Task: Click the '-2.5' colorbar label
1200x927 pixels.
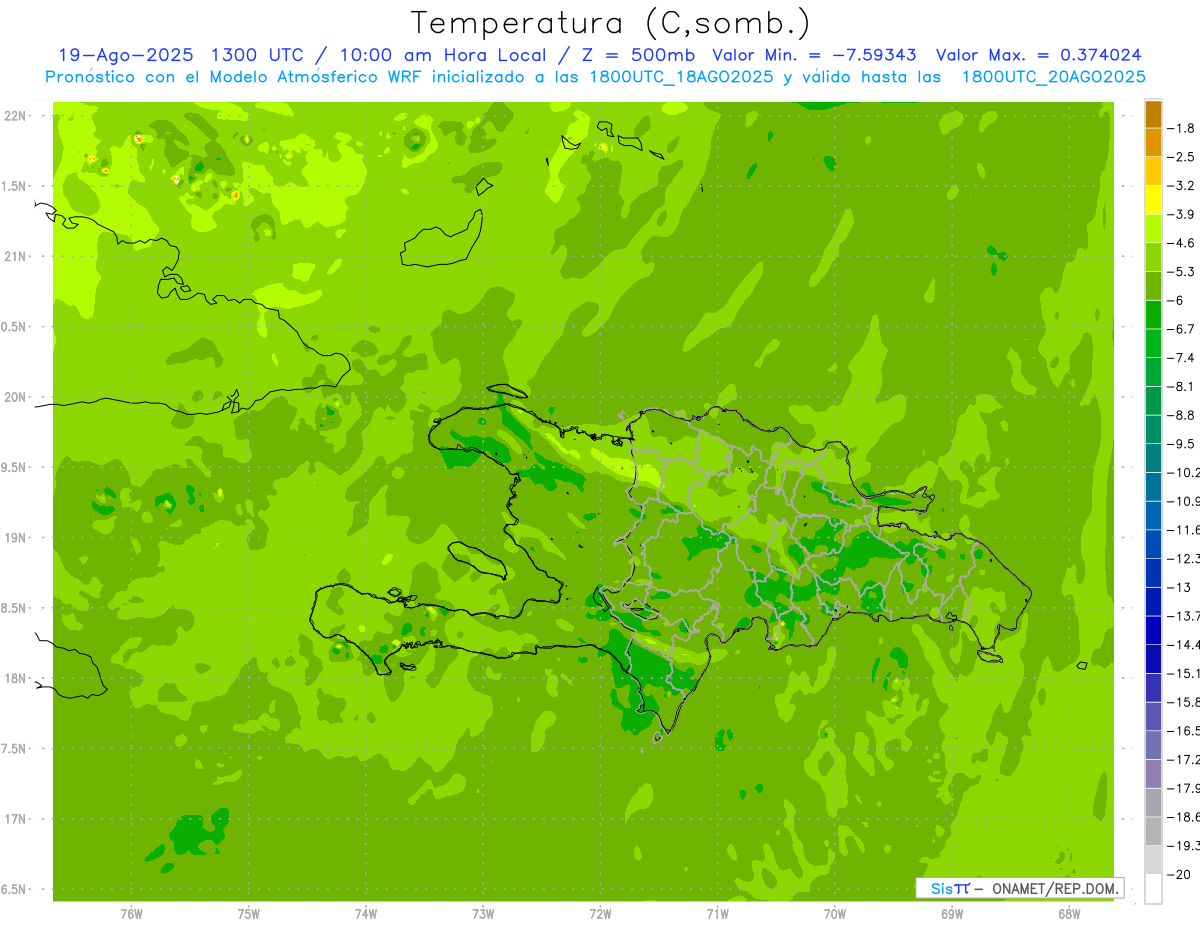Action: (1183, 157)
